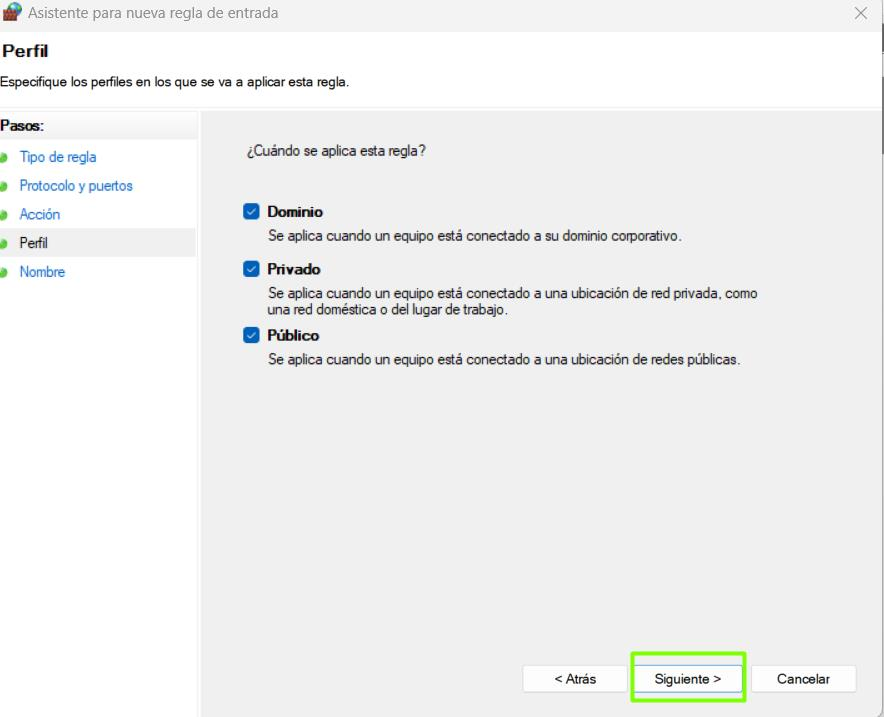Image resolution: width=884 pixels, height=717 pixels.
Task: Click the question '¿Cuándo se aplica esta regla?'
Action: pos(336,151)
